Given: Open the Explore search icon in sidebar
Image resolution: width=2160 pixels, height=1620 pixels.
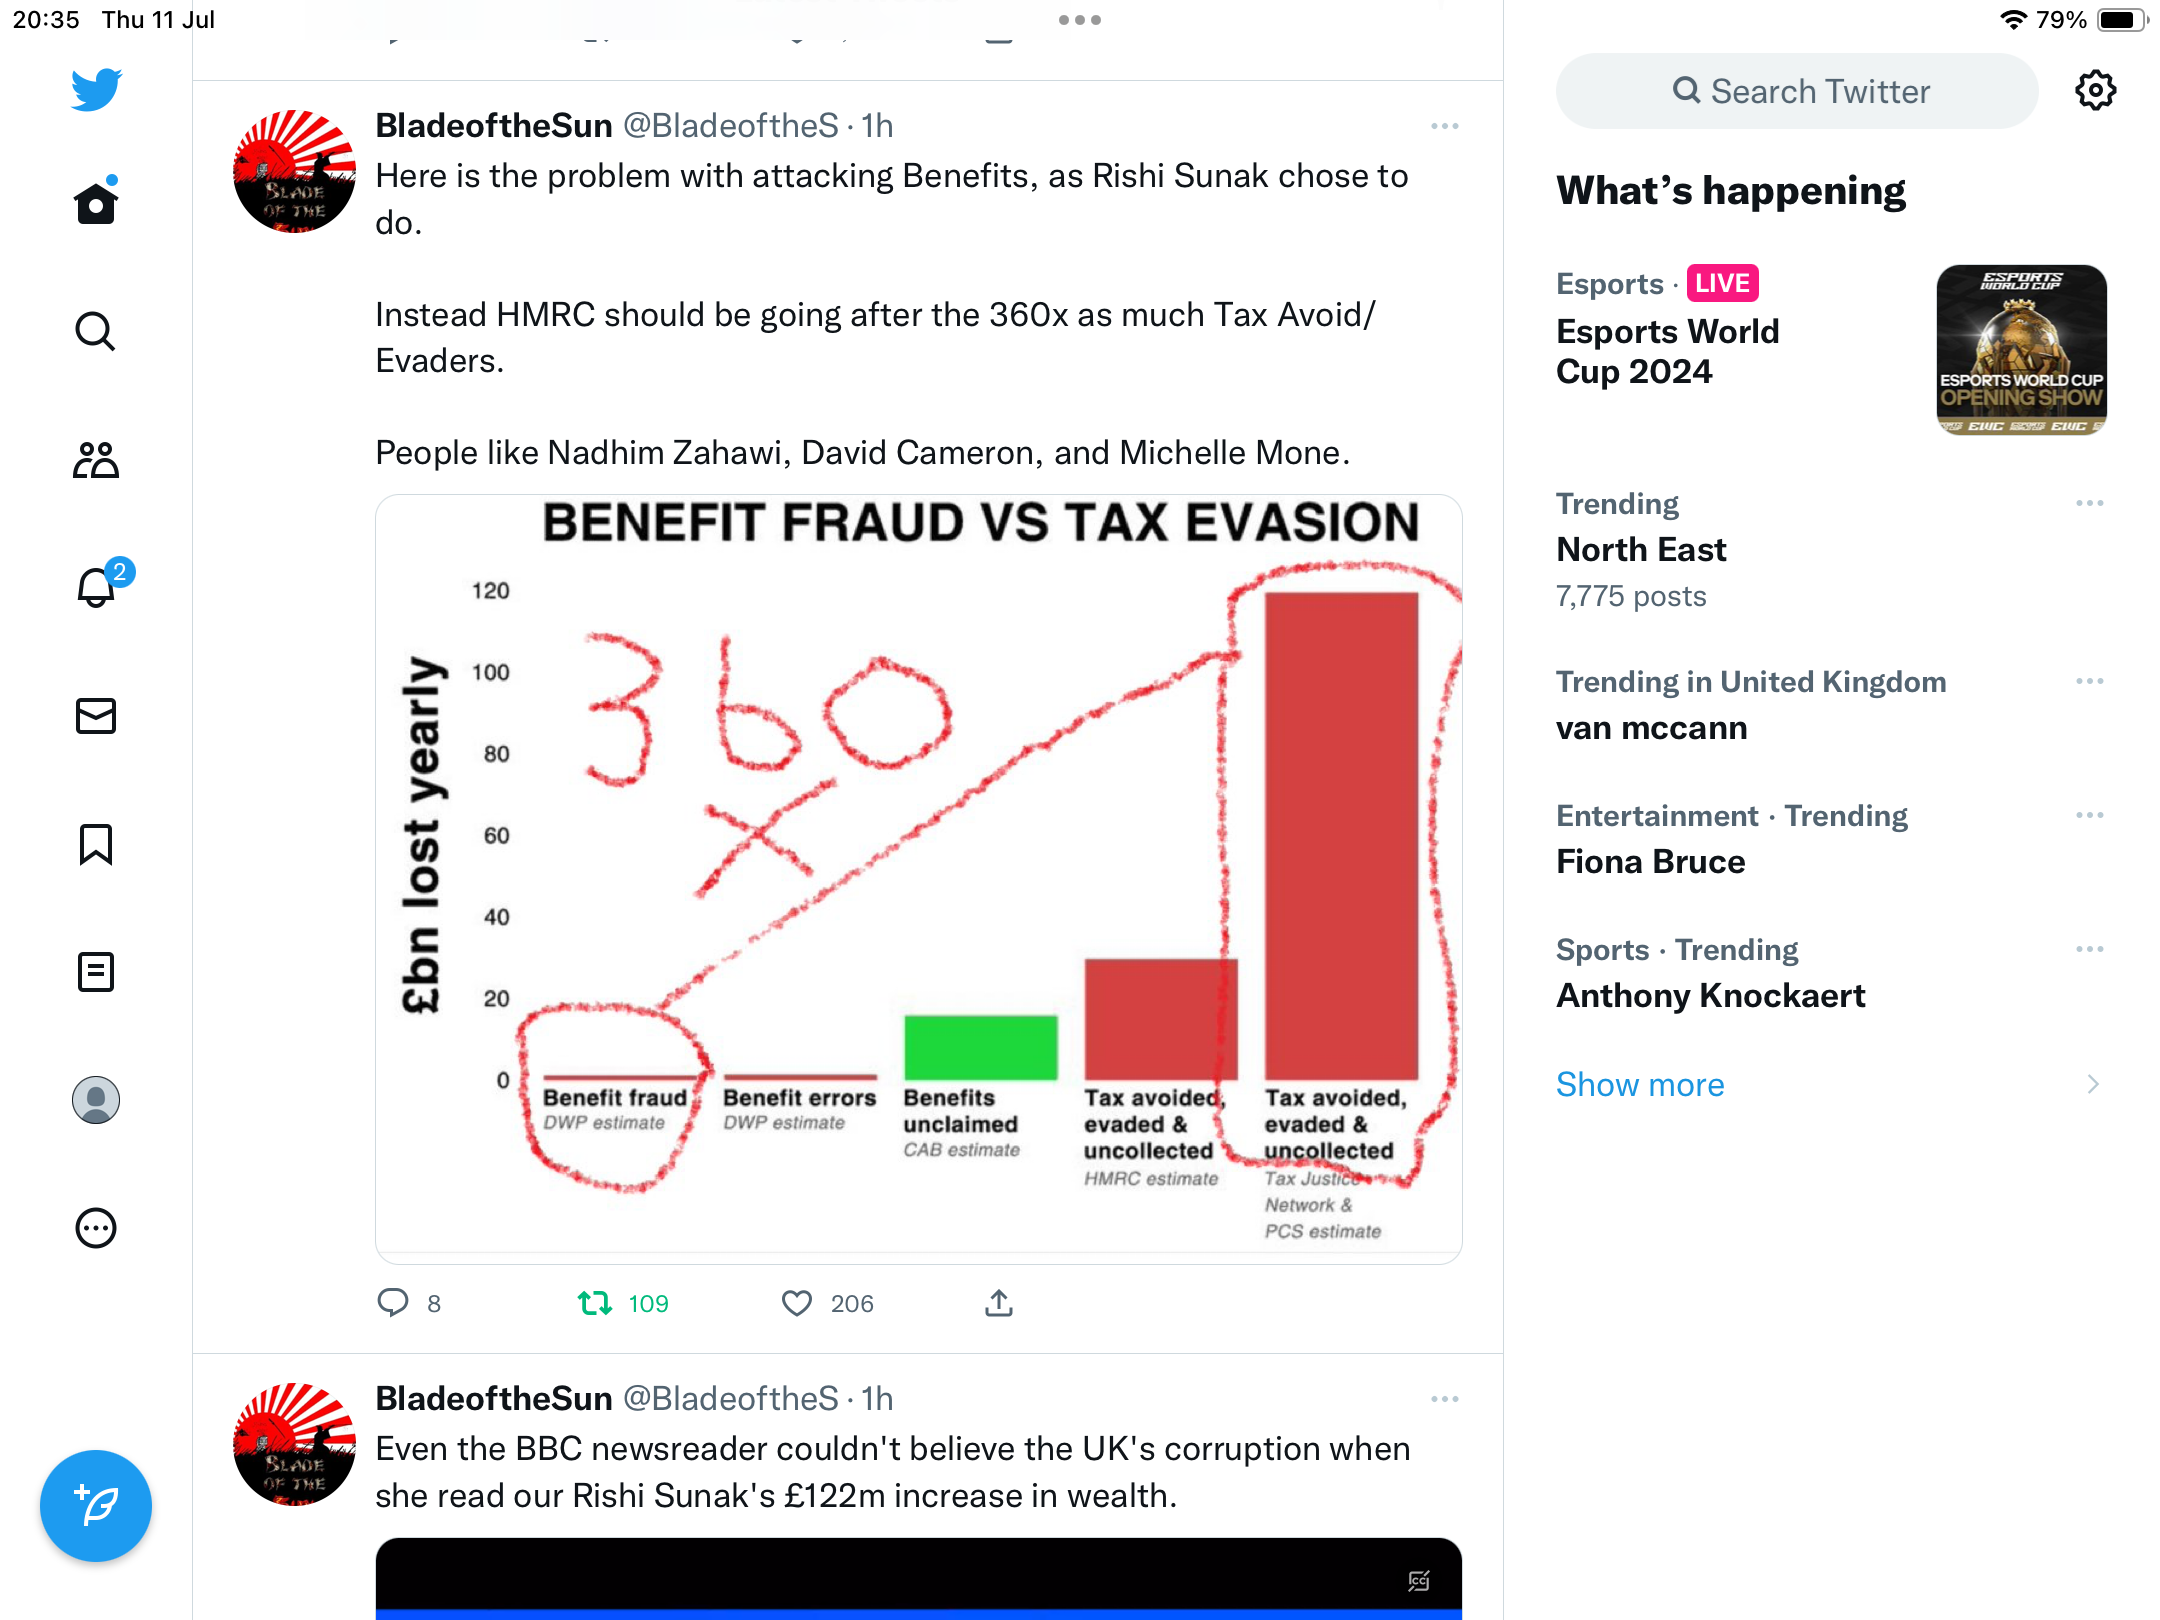Looking at the screenshot, I should (96, 331).
